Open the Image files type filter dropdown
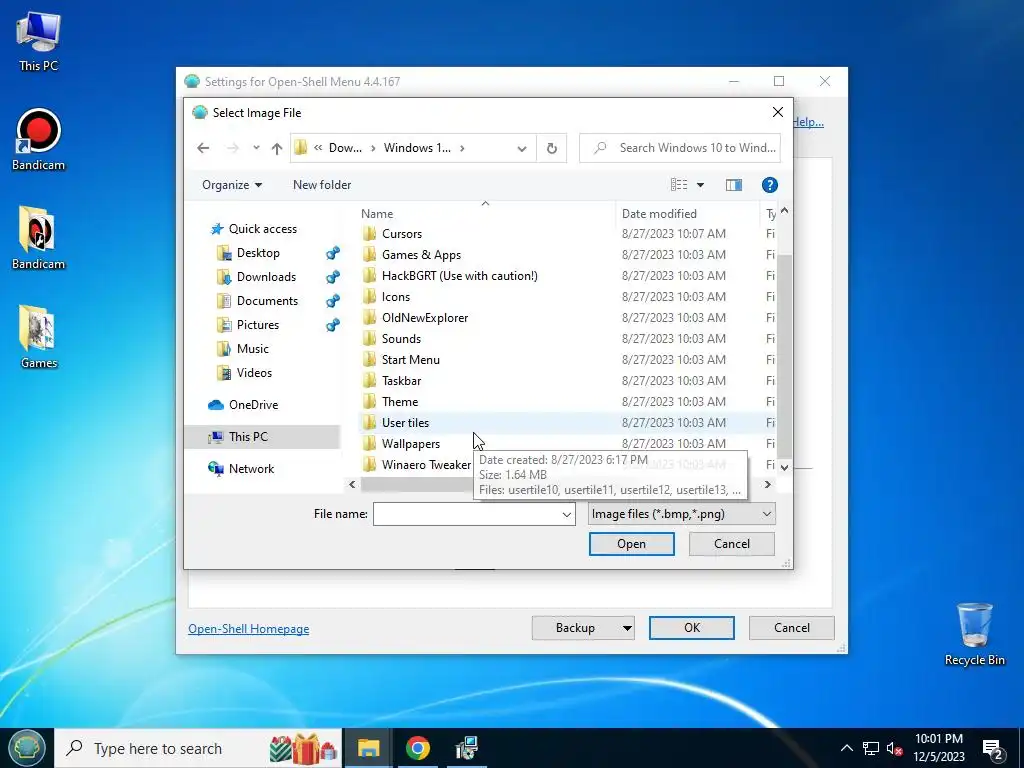Screen dimensions: 1024x768 681,514
